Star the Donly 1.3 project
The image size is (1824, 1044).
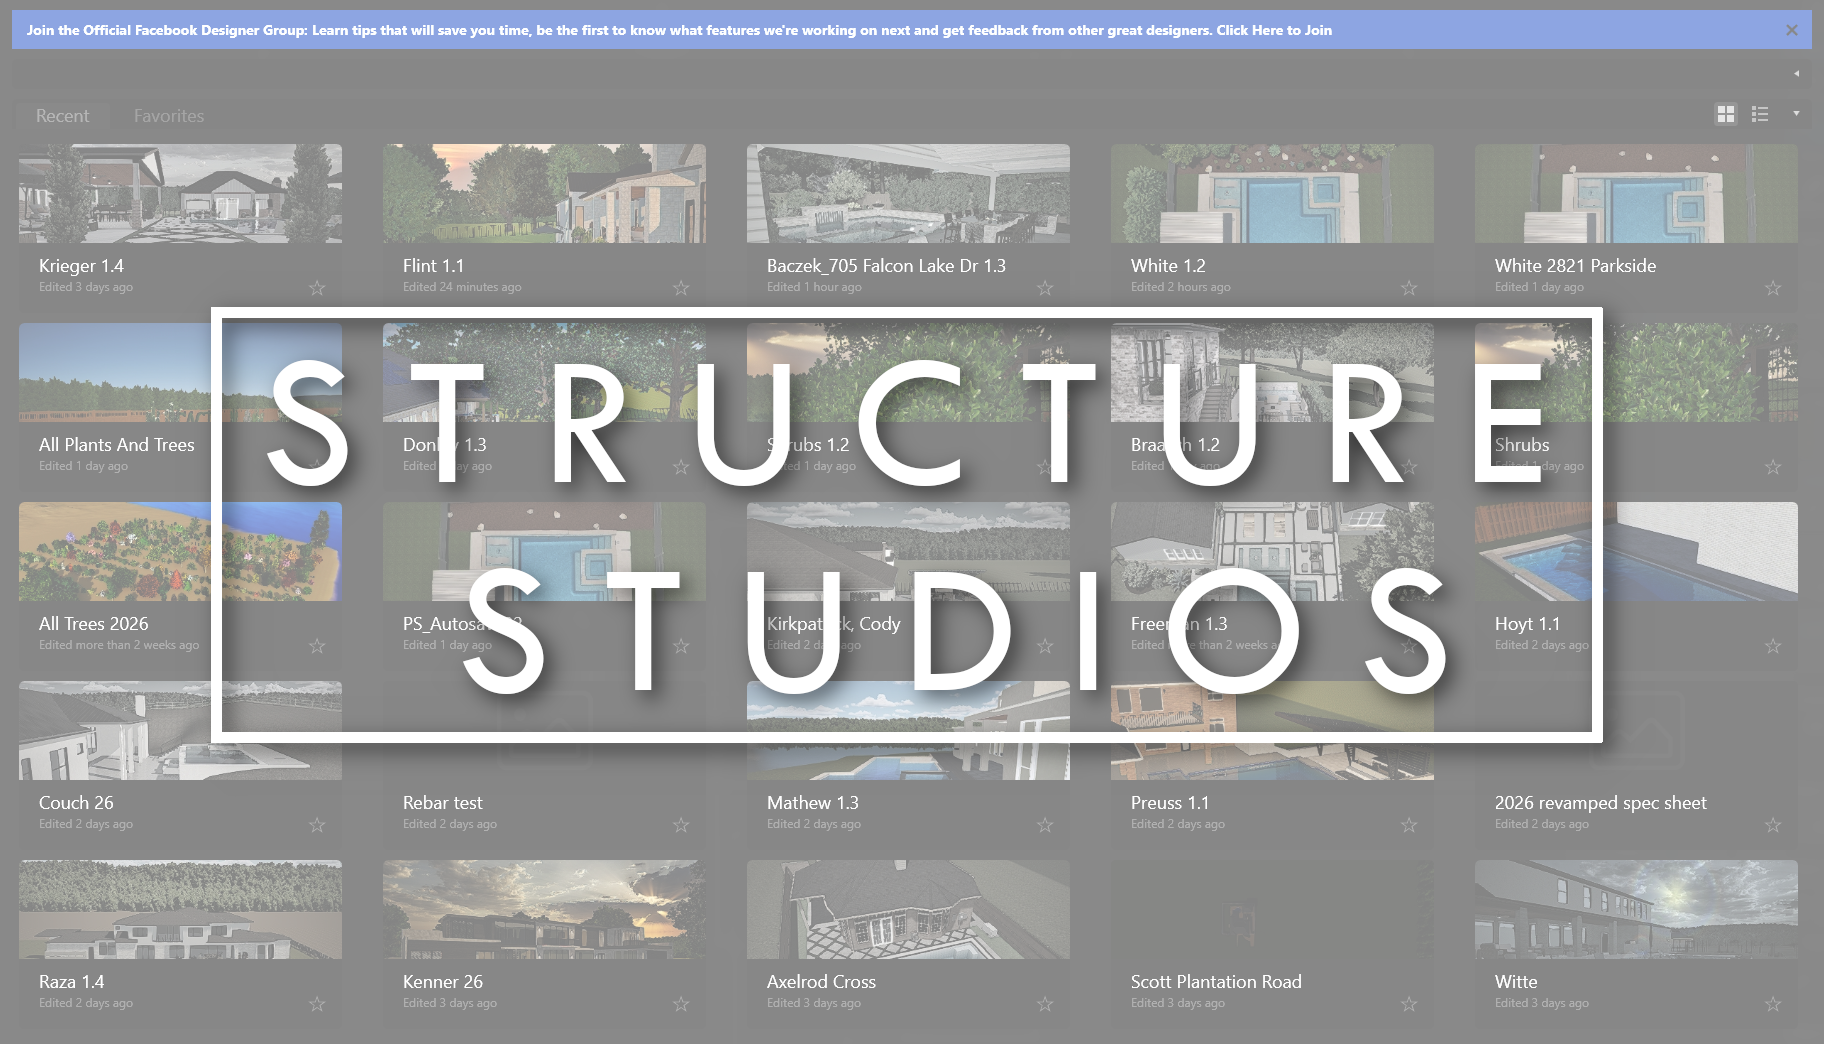coord(681,467)
